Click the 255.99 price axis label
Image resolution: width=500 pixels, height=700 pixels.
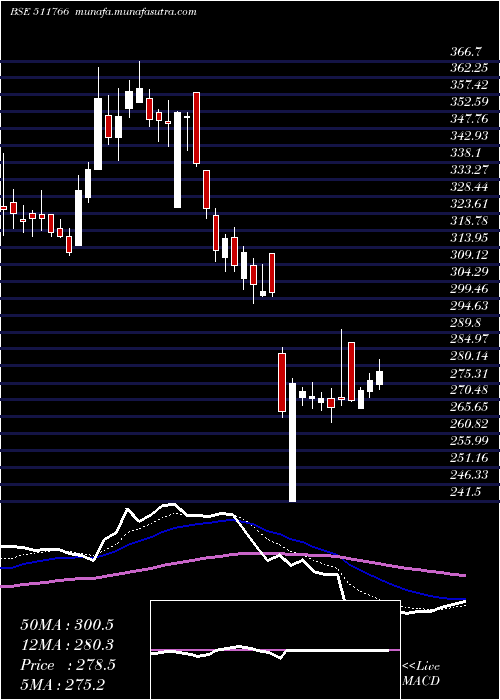coord(469,442)
